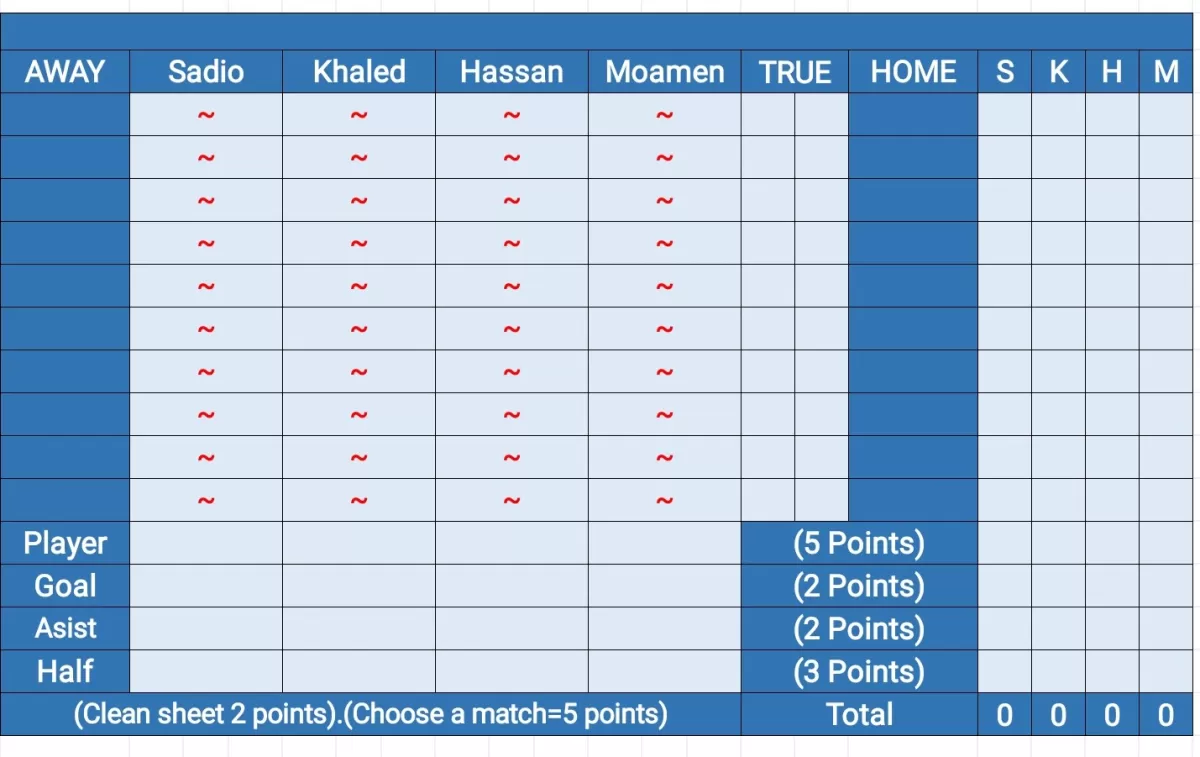Click Sadio's empty Player prediction cell
Image resolution: width=1200 pixels, height=757 pixels.
(206, 543)
